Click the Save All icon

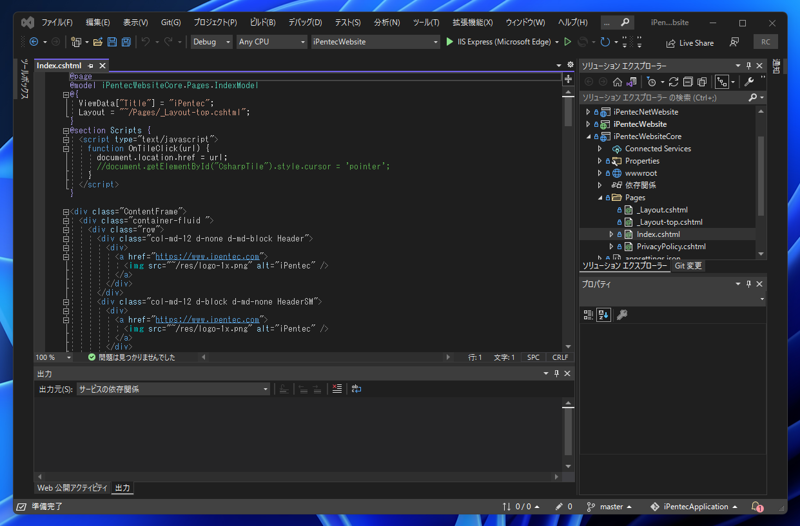click(x=126, y=42)
